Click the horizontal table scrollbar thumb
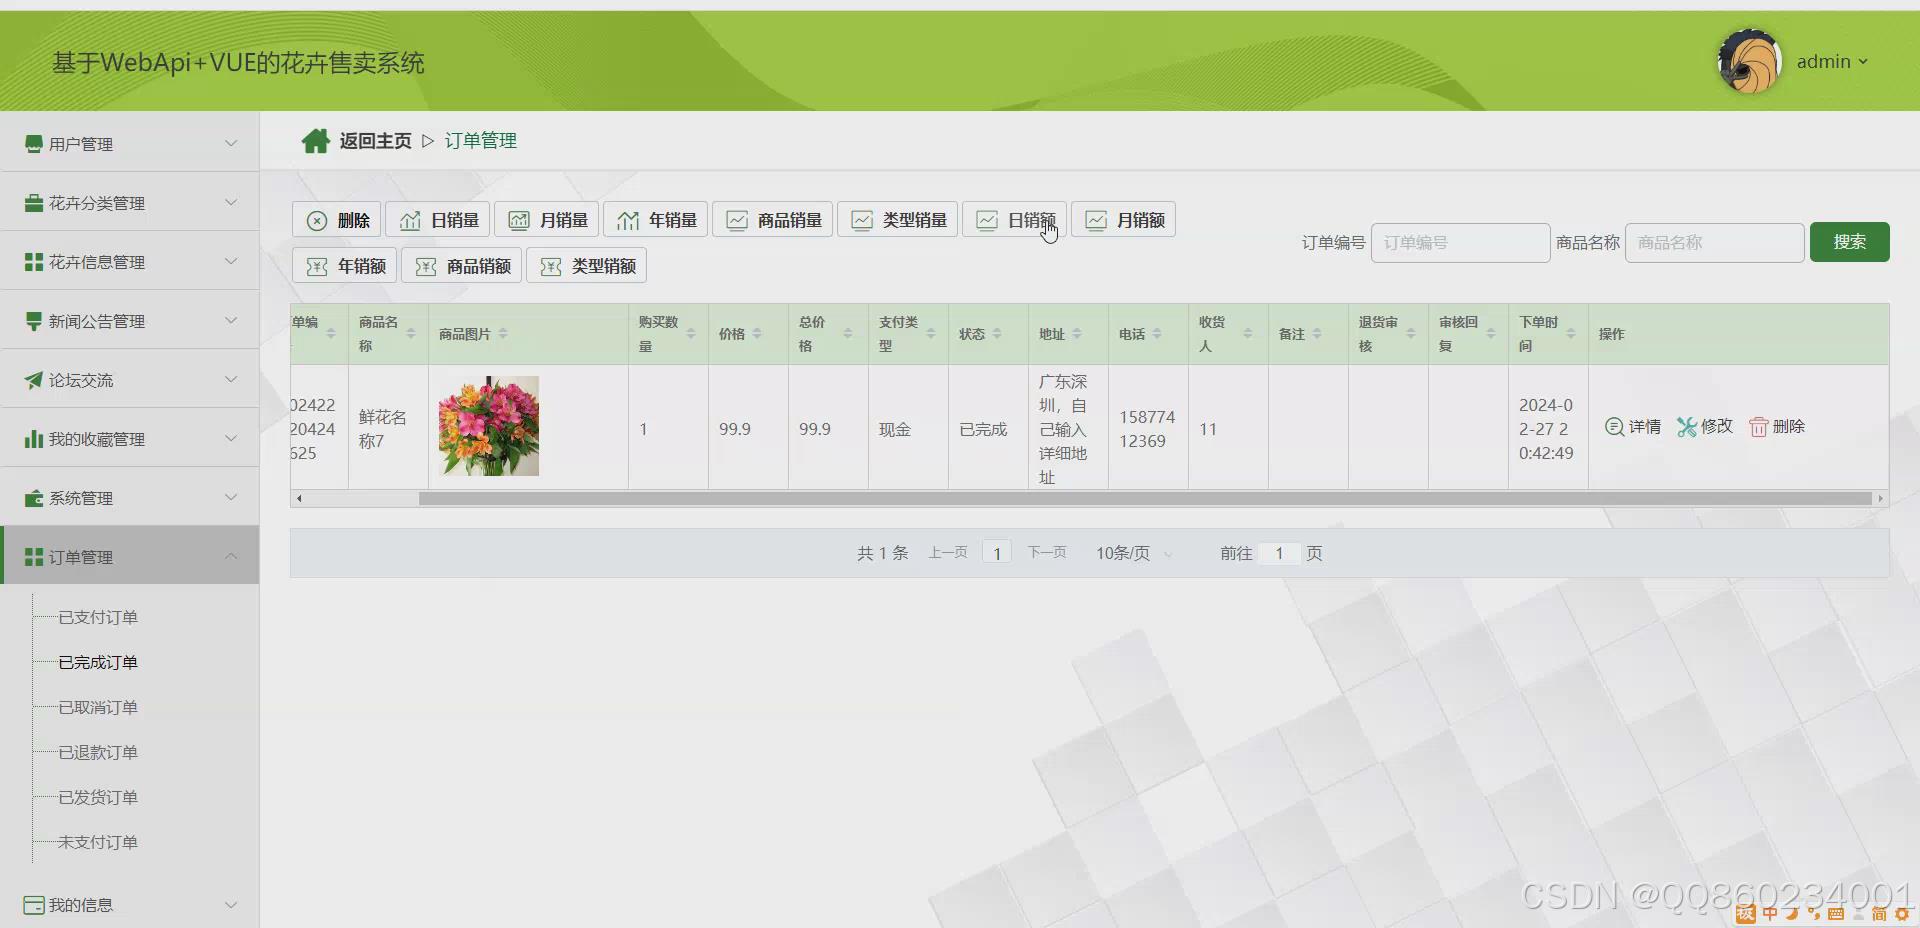Screen dimensions: 1920x928 pos(1145,498)
